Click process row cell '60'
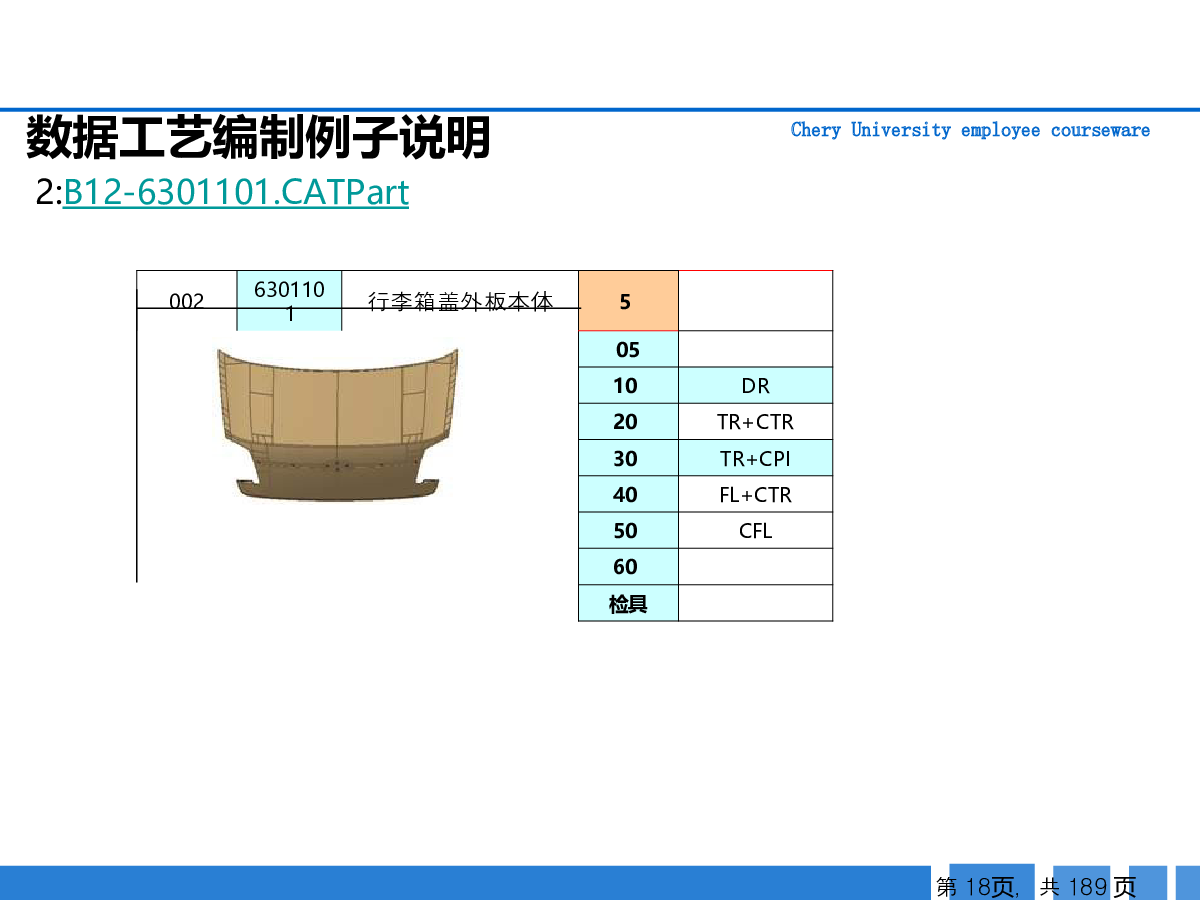 (628, 566)
